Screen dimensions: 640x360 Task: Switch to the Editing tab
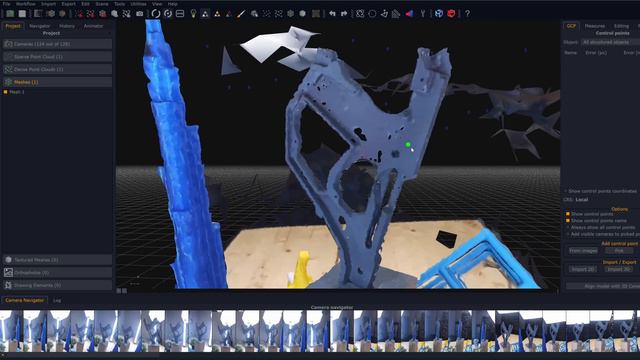[621, 26]
